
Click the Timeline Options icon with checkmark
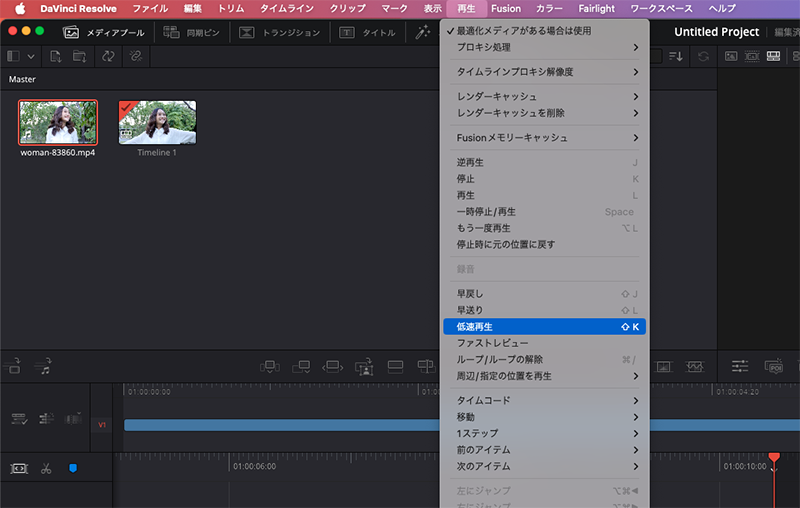pyautogui.click(x=19, y=419)
